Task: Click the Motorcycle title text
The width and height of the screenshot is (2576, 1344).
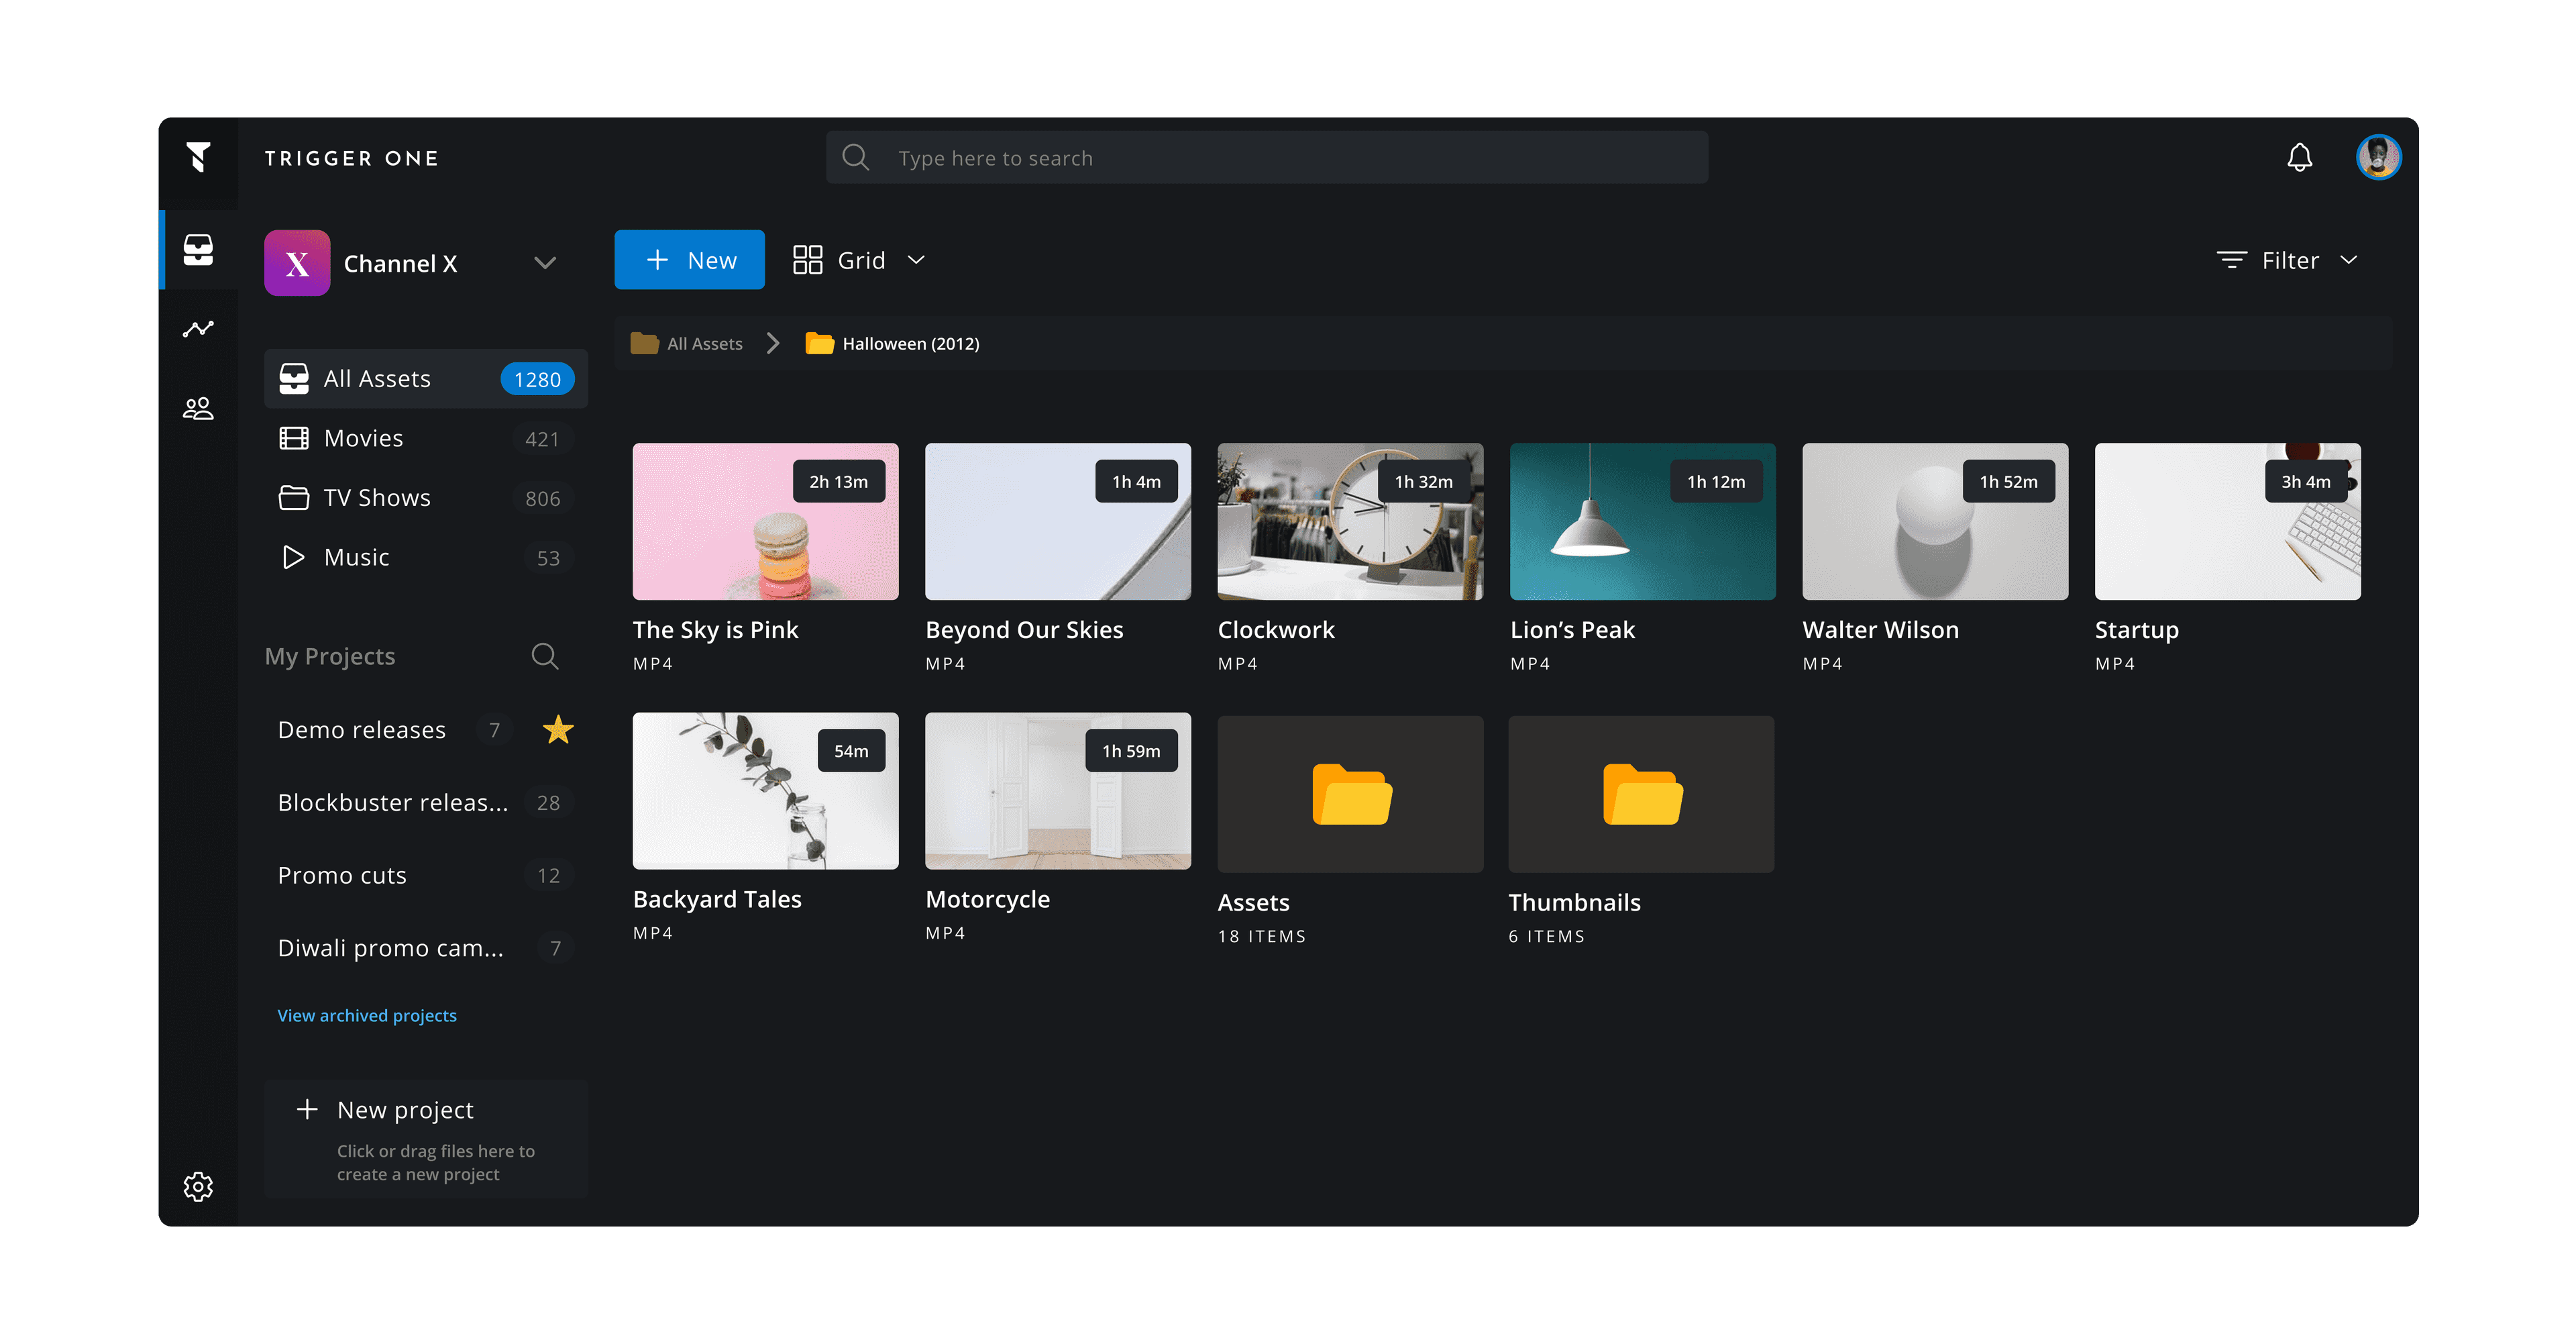Action: 987,899
